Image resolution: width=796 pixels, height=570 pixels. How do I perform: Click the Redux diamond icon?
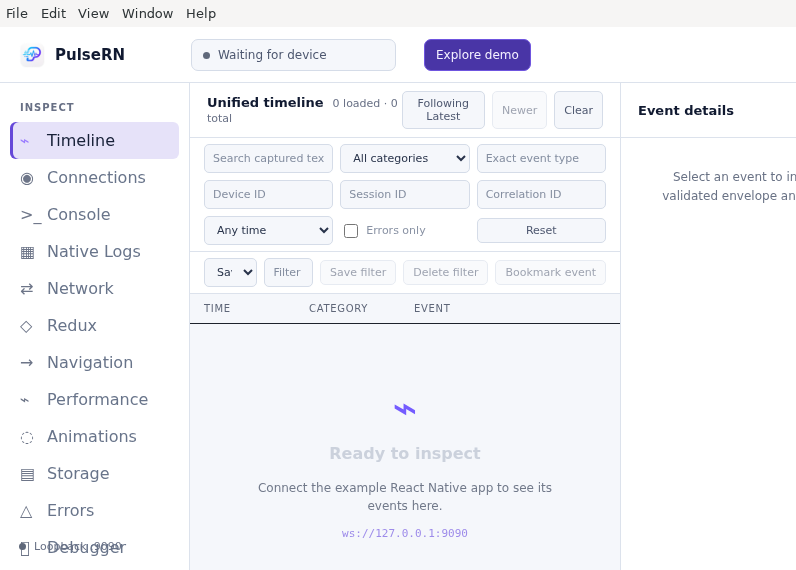click(x=26, y=326)
